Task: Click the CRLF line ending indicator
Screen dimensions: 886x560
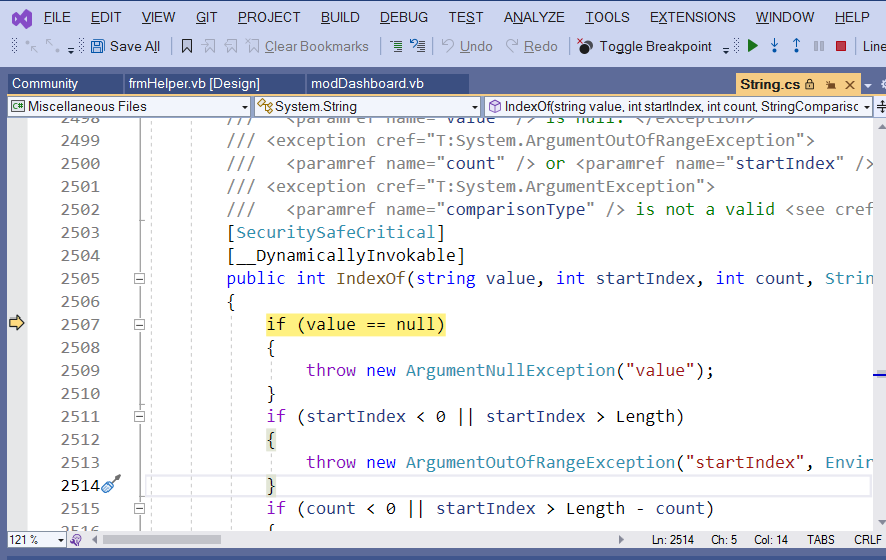Action: point(868,540)
